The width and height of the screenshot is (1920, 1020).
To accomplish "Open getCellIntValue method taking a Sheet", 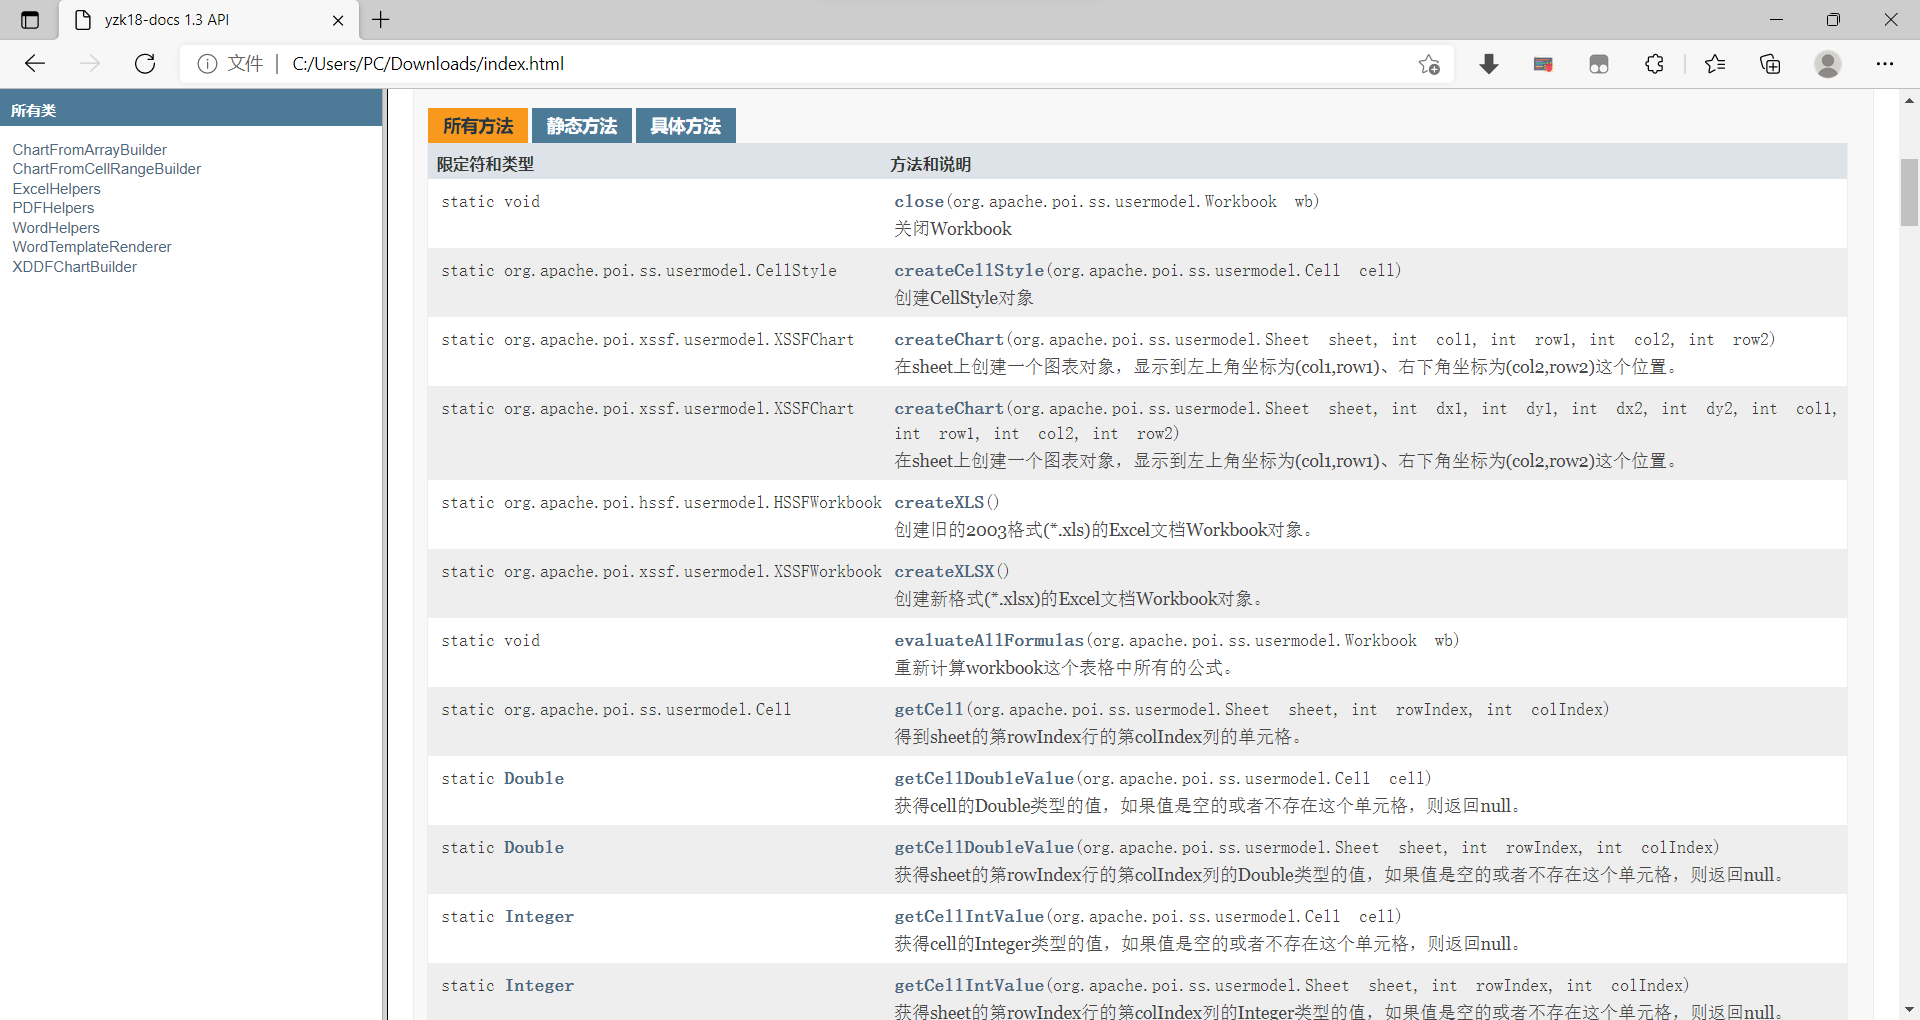I will 969,986.
